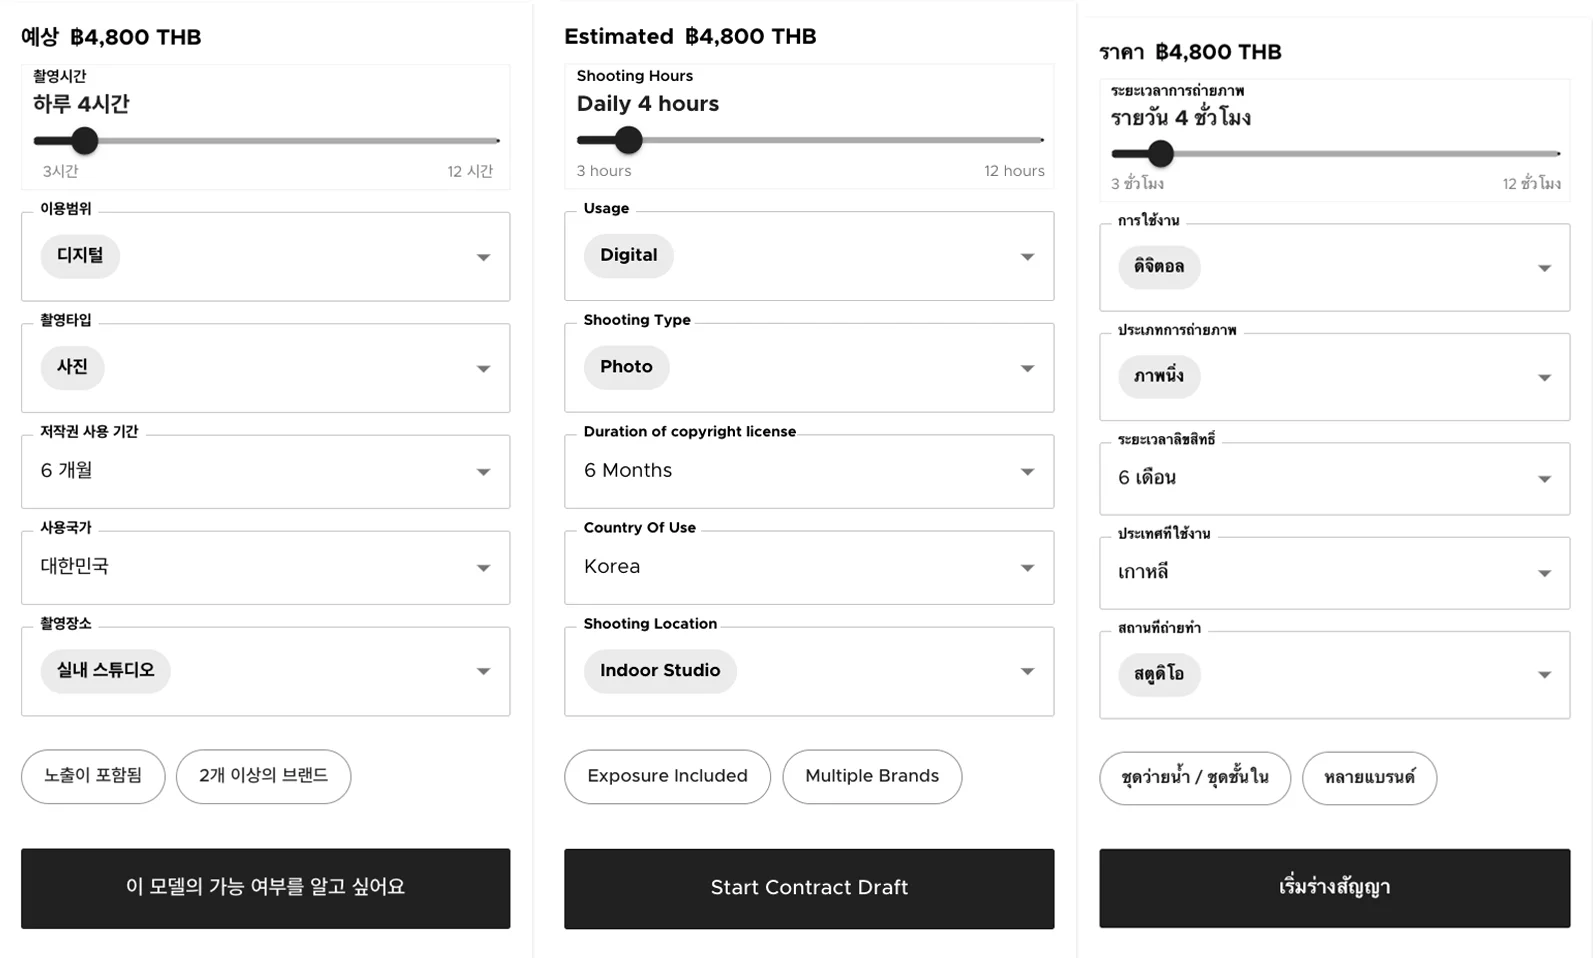Open Duration of copyright license dropdown
This screenshot has height=958, width=1593.
click(x=1027, y=472)
